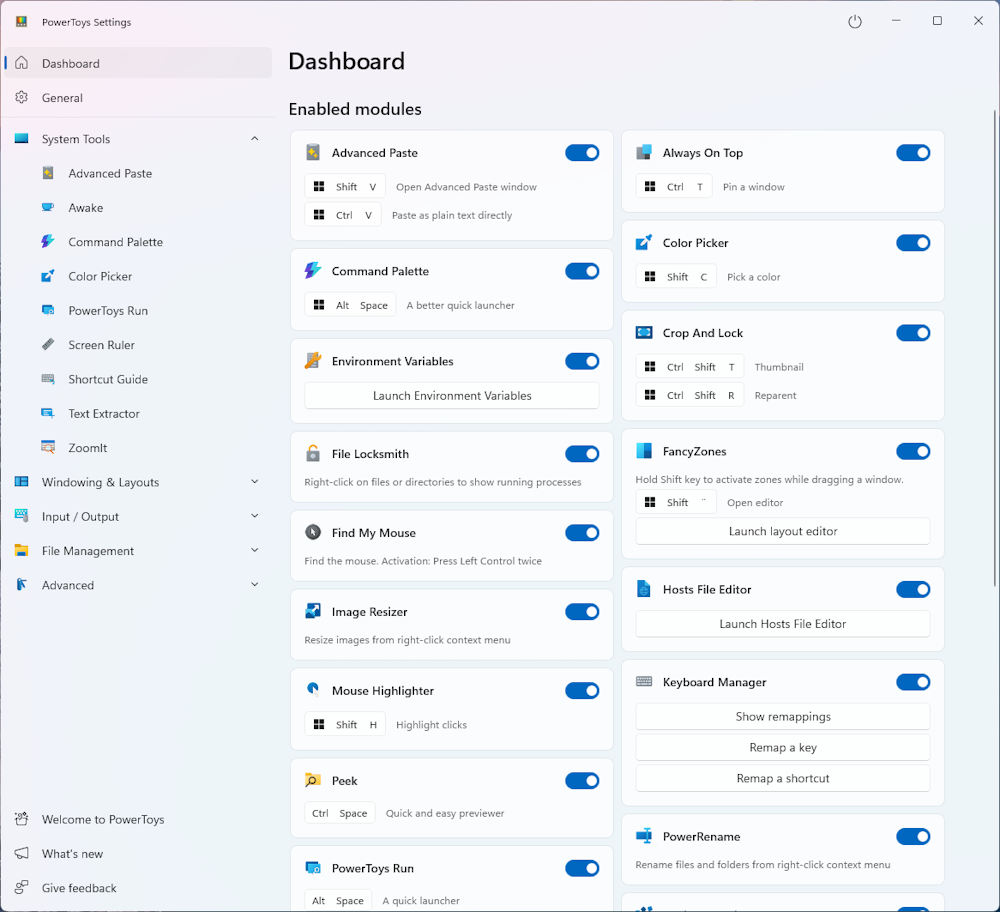
Task: Click the PowerToys Run card icon
Action: pos(312,868)
